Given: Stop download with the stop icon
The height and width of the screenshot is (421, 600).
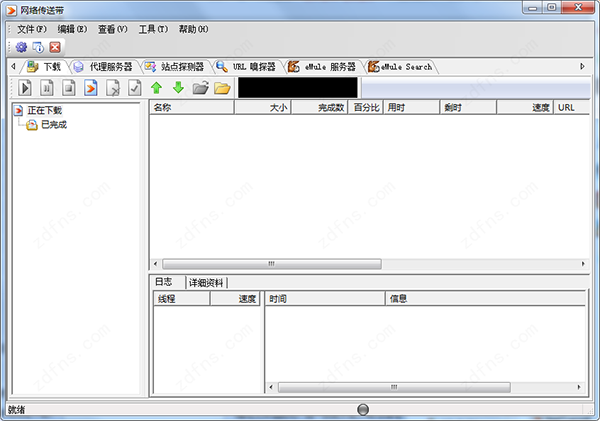Looking at the screenshot, I should 68,89.
